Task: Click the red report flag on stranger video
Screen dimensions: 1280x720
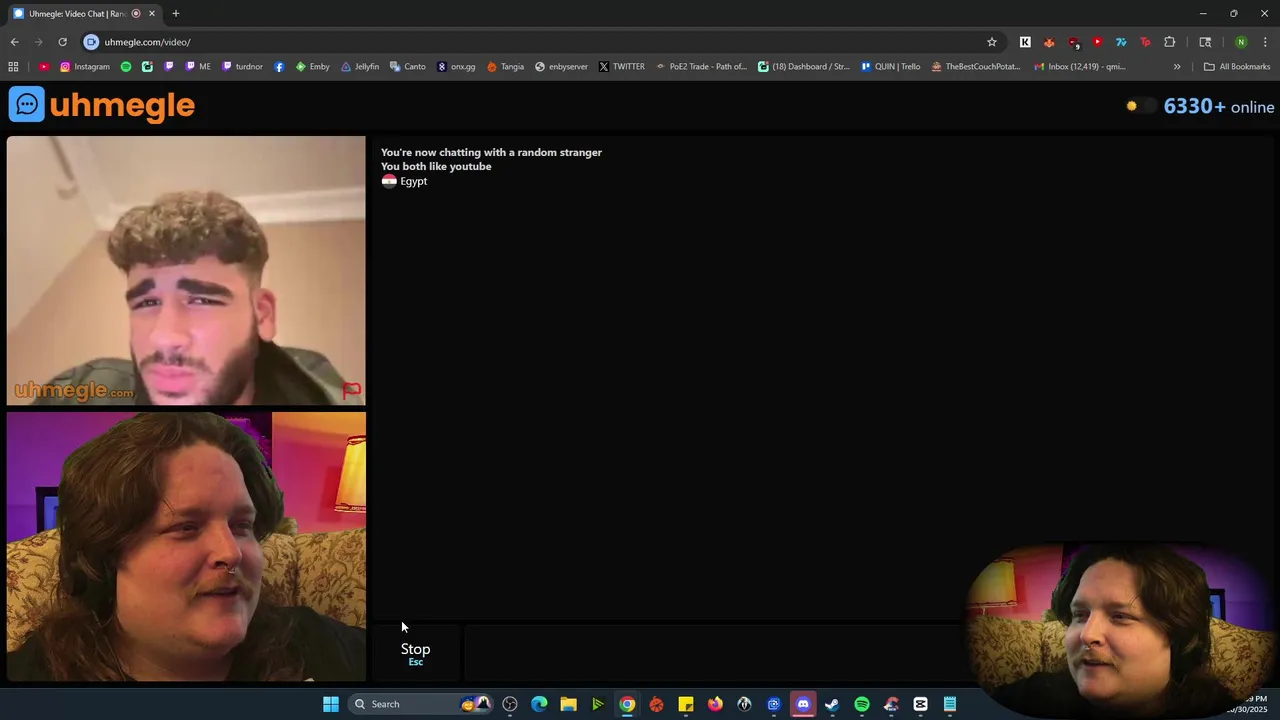Action: point(352,390)
